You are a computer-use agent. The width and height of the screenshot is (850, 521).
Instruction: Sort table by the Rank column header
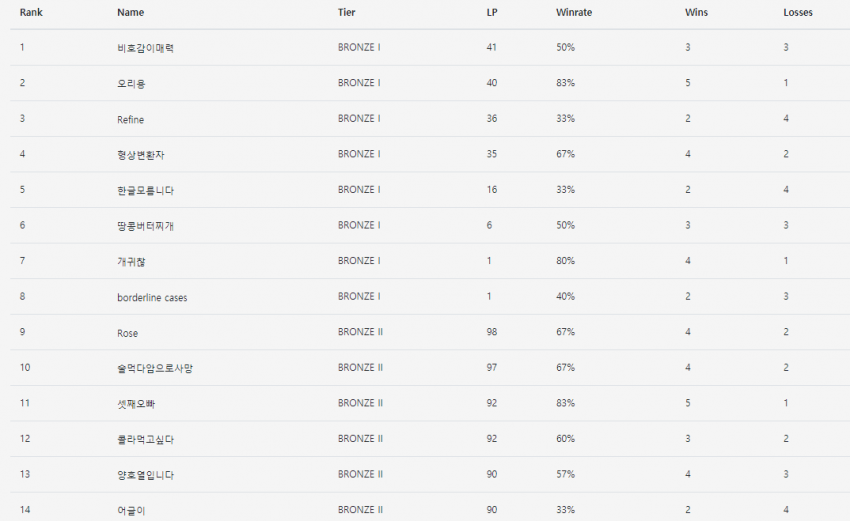(x=31, y=13)
